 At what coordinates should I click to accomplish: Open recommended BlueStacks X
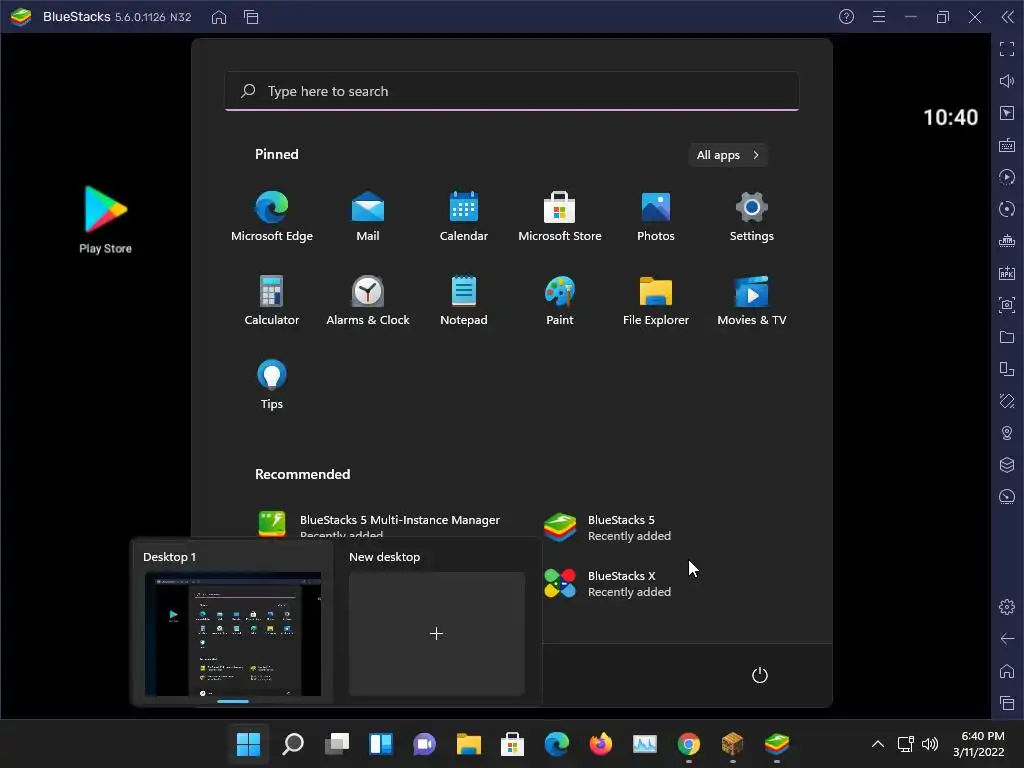tap(609, 583)
